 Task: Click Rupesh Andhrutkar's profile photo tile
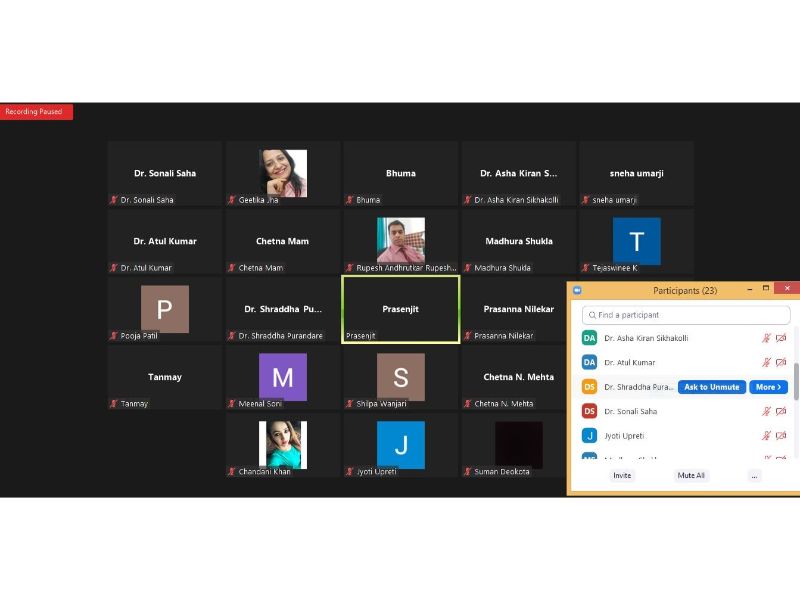point(401,241)
